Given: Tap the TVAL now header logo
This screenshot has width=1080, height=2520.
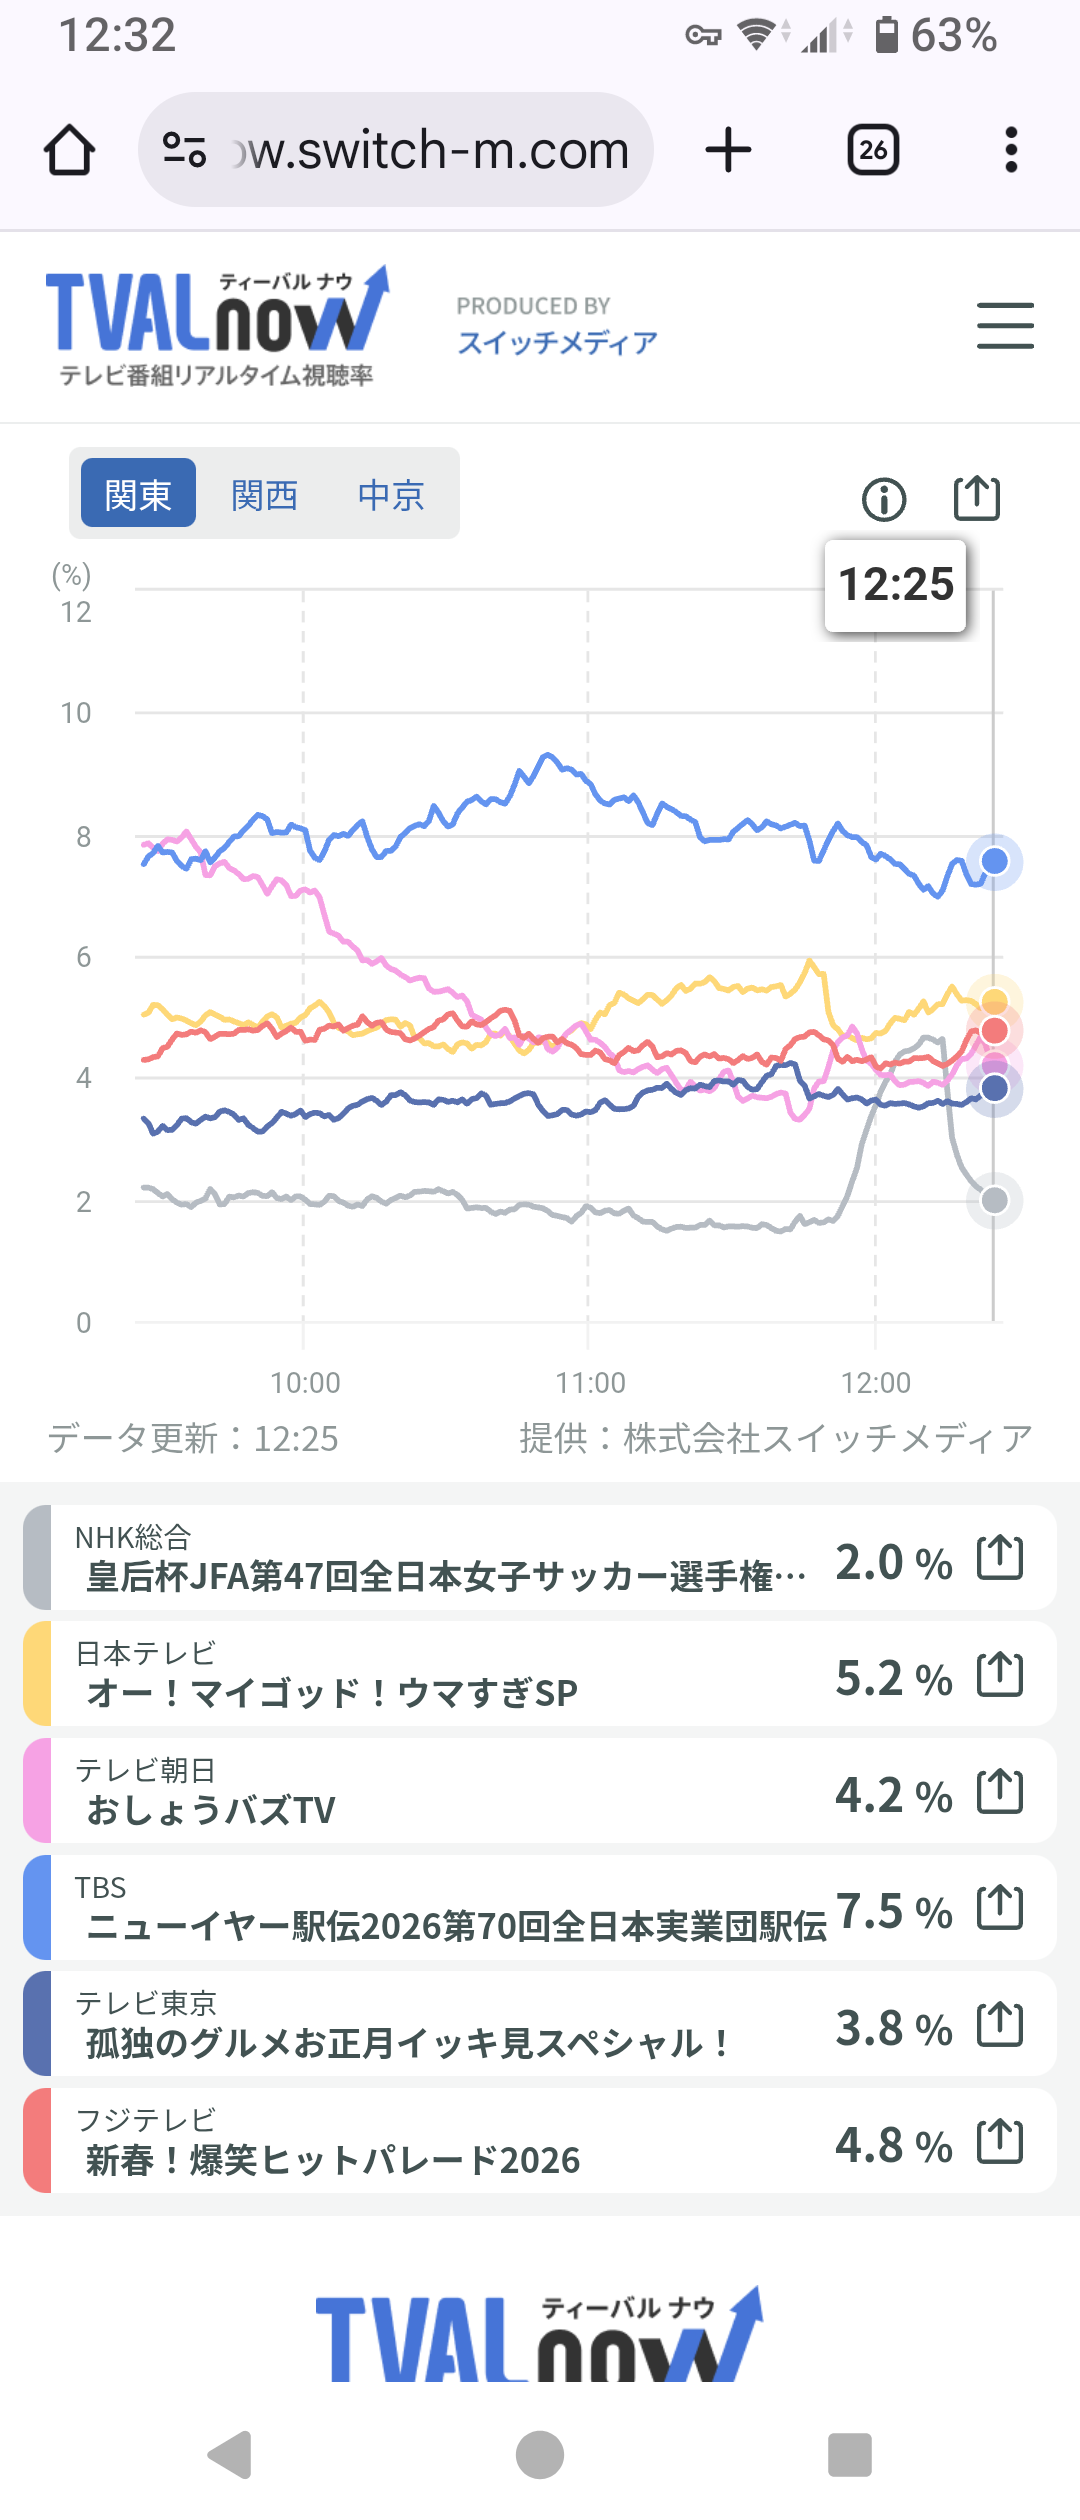Looking at the screenshot, I should 217,325.
